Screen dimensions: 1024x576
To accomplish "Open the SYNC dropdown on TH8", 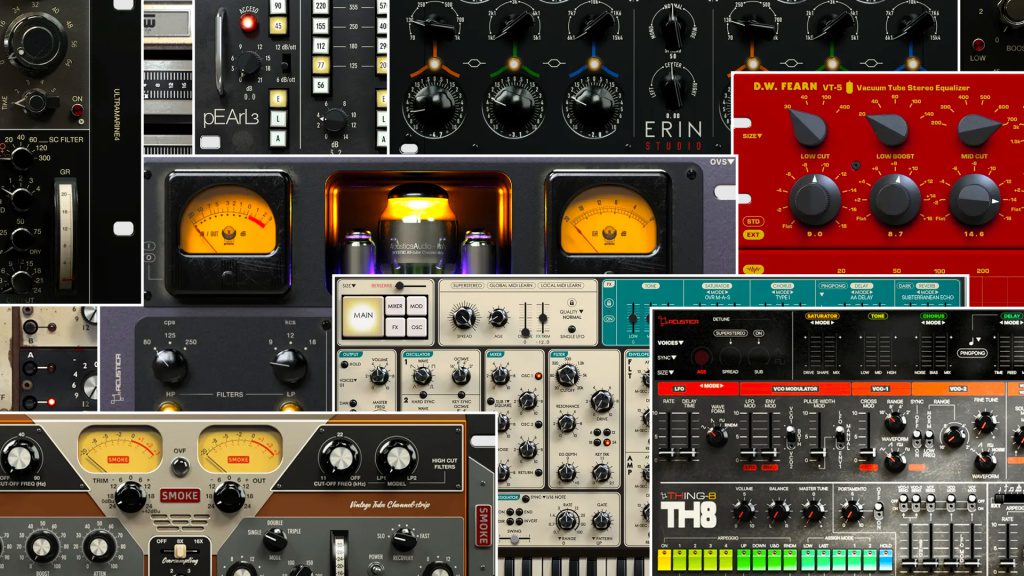I will coord(667,358).
